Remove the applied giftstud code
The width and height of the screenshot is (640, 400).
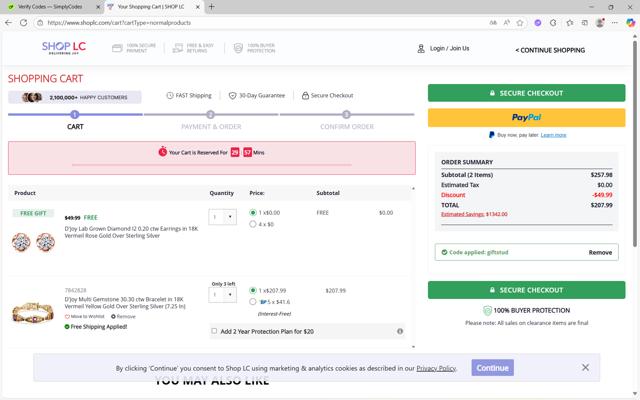click(x=600, y=252)
